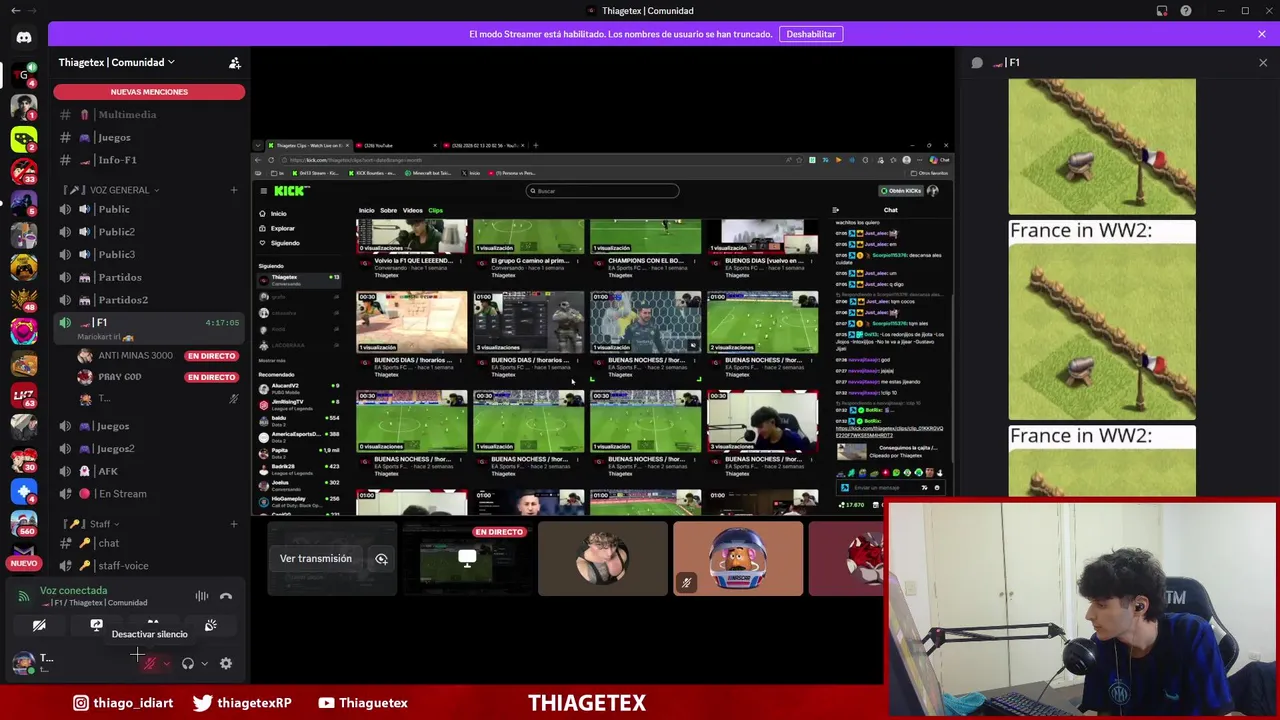Select the EN DIRECTO stream tile

[467, 558]
